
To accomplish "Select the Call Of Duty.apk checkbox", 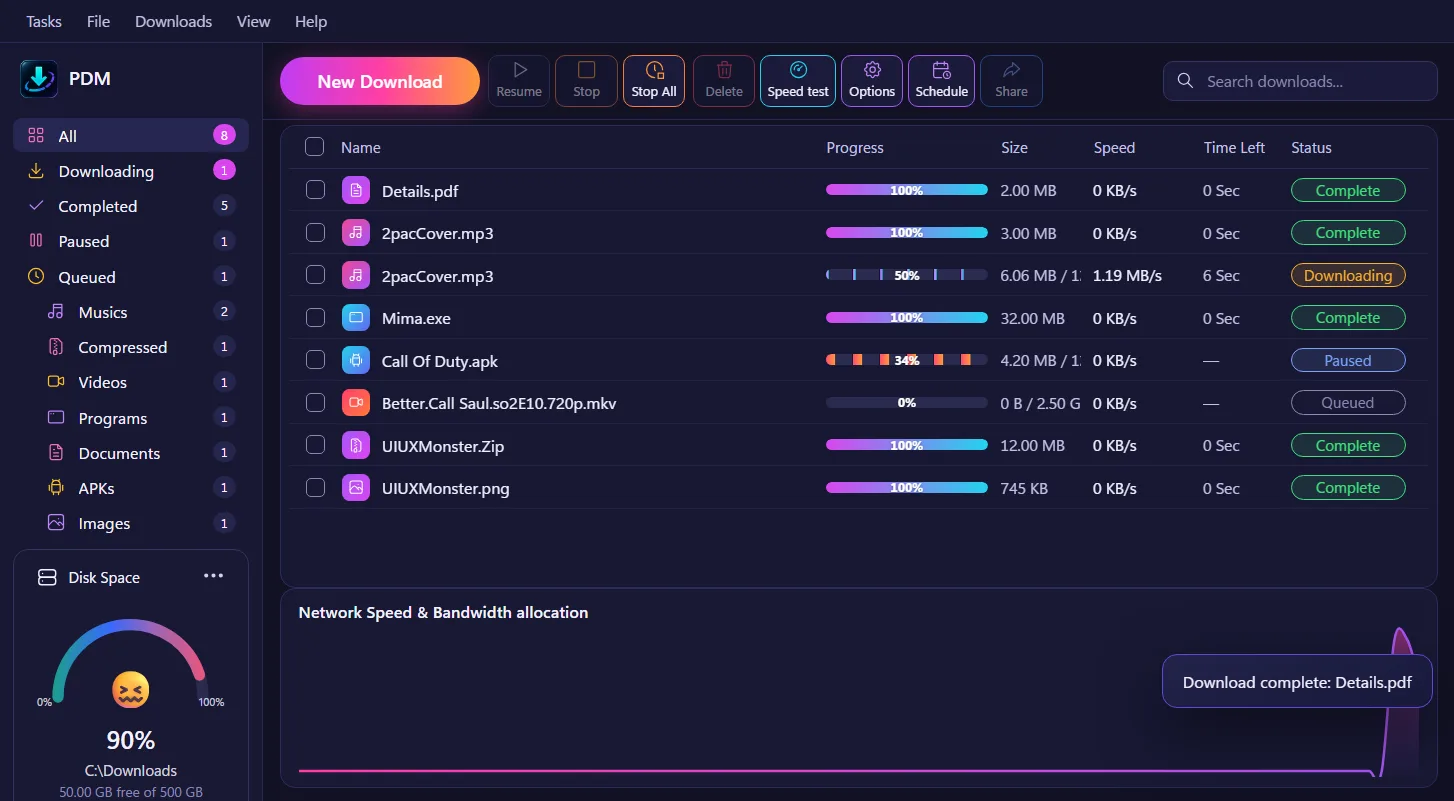I will point(315,360).
